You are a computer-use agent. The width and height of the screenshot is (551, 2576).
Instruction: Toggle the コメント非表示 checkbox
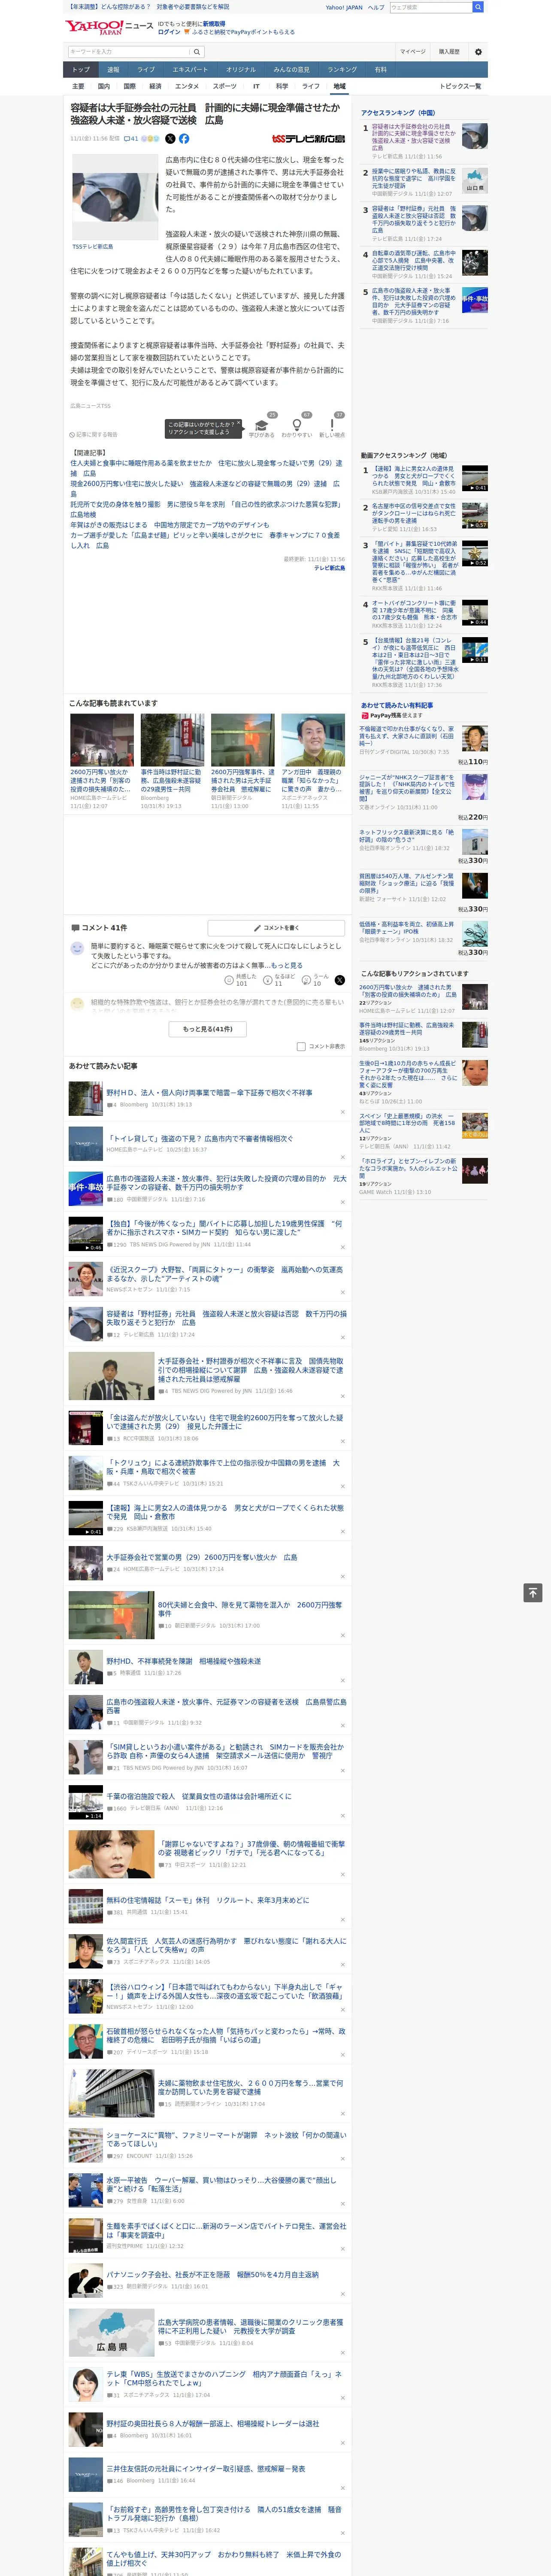(301, 1047)
